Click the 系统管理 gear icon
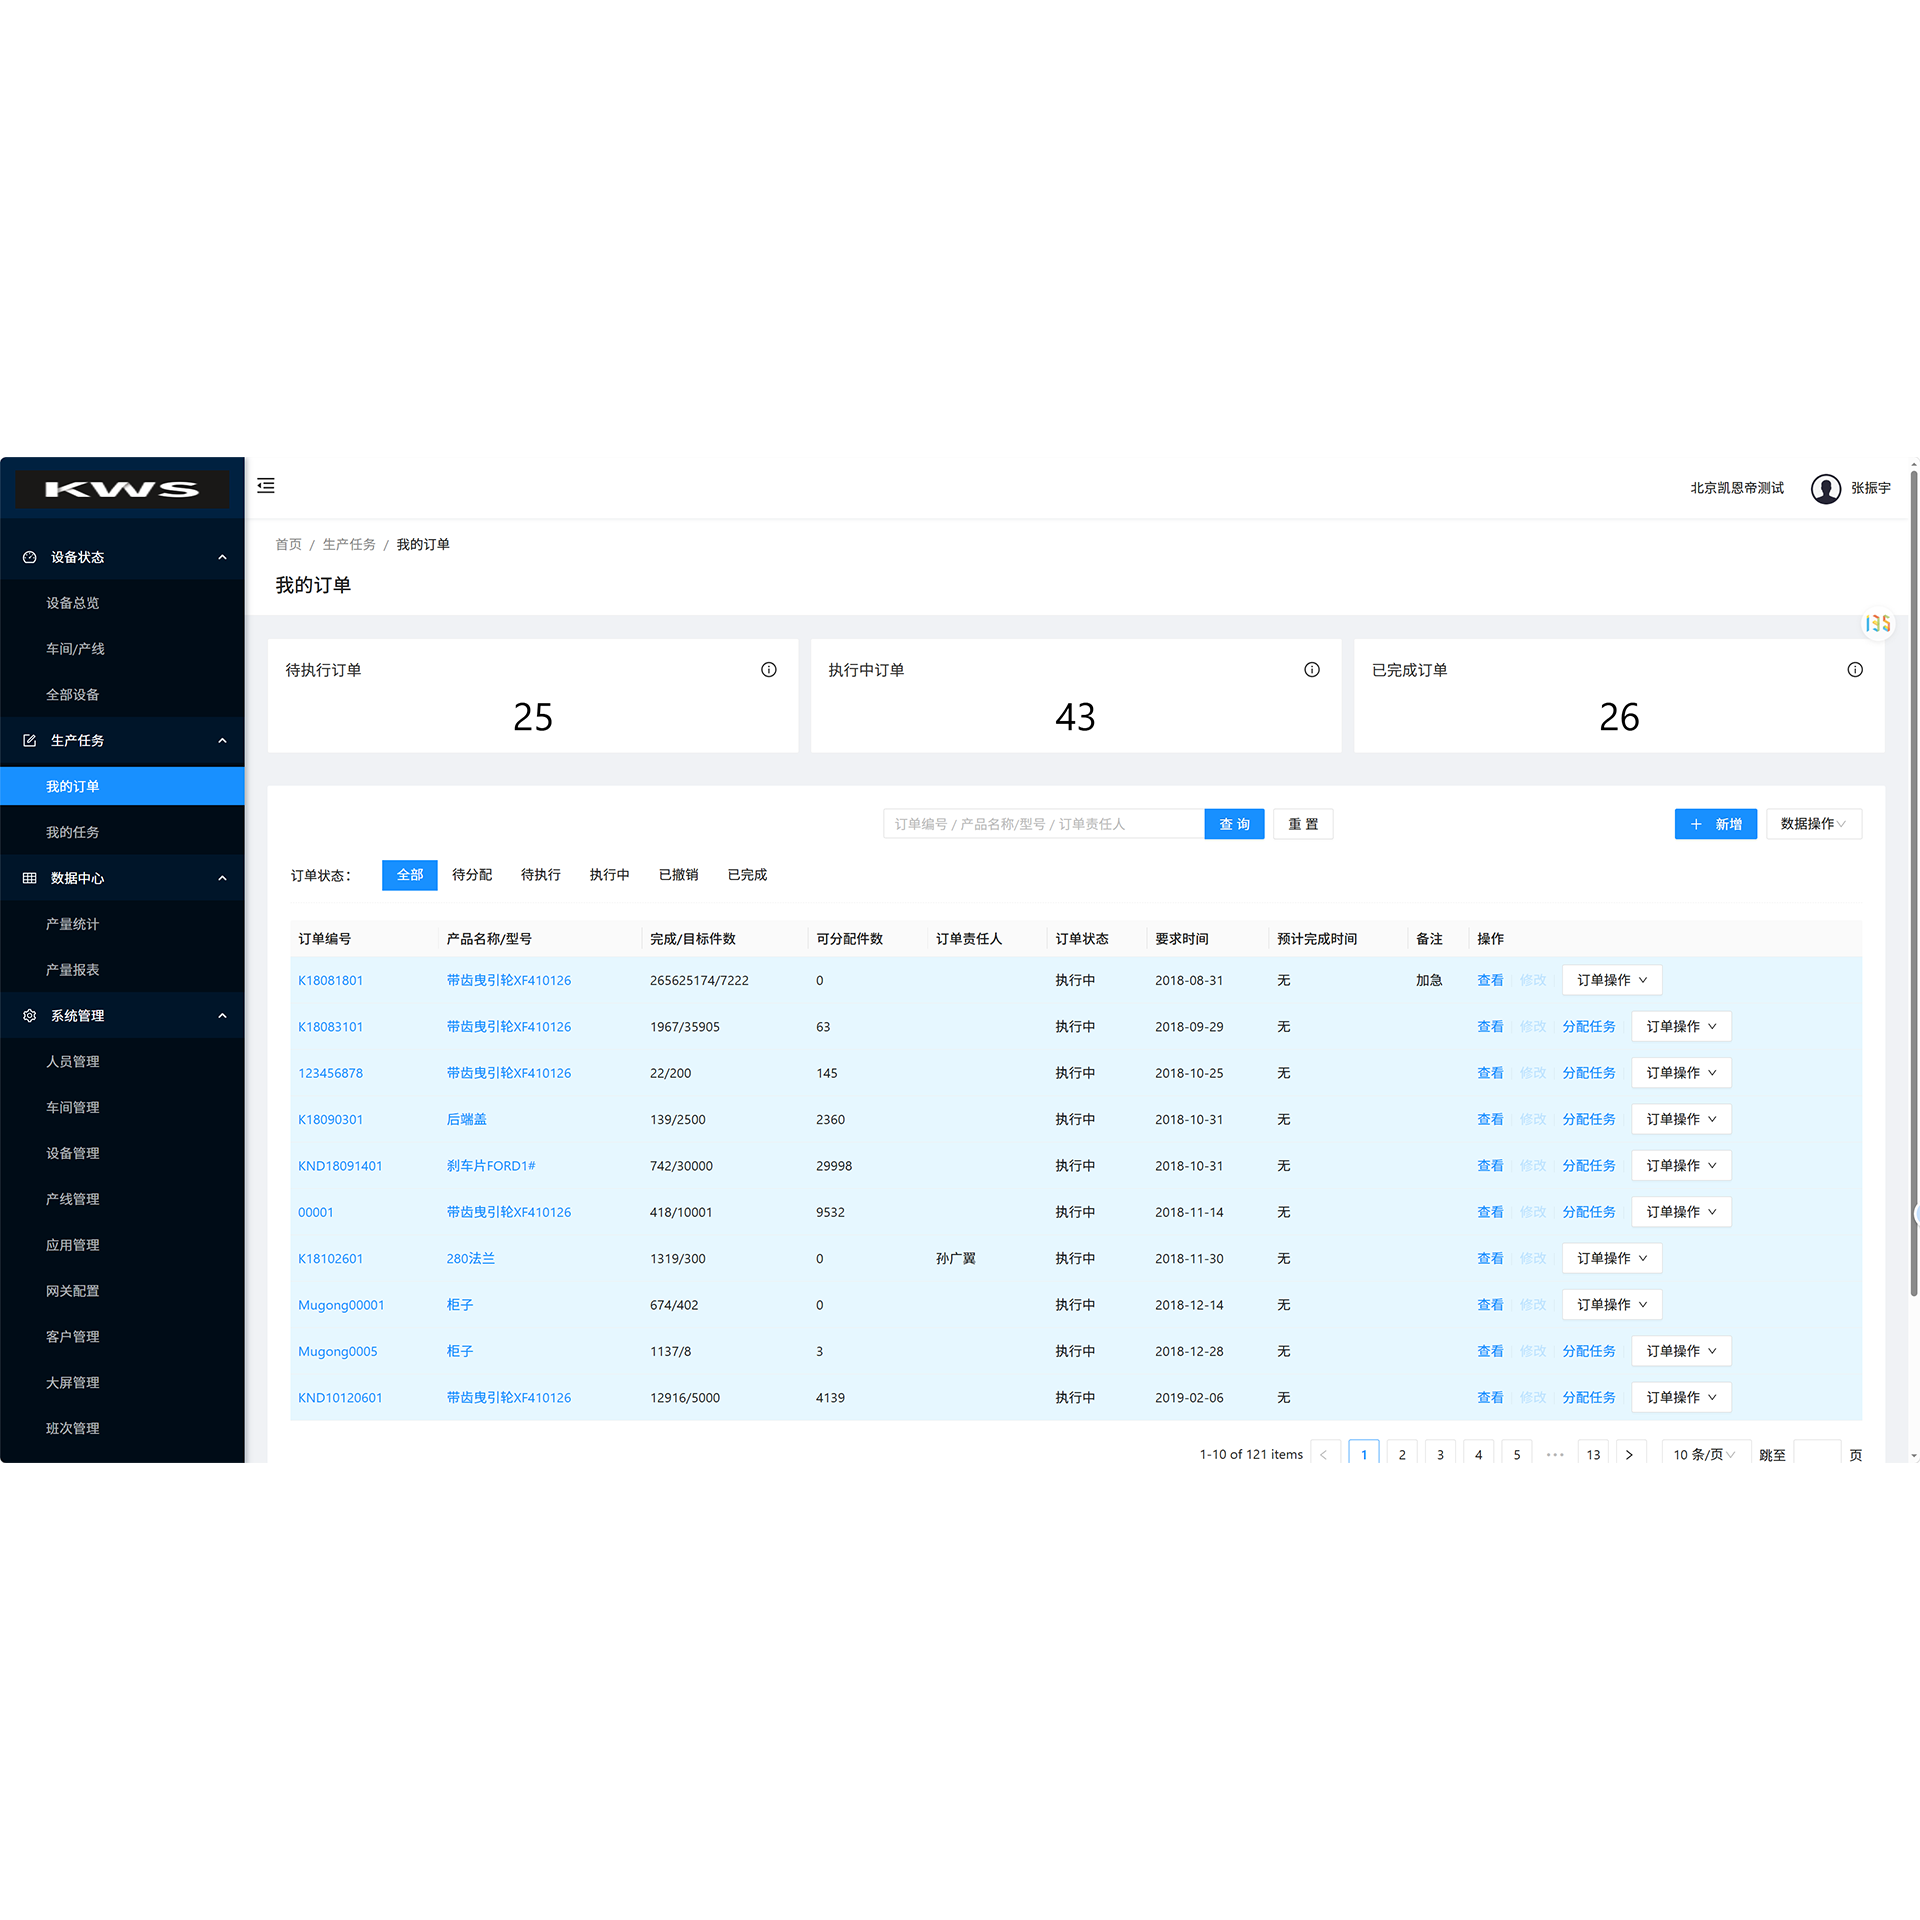Image resolution: width=1920 pixels, height=1920 pixels. pyautogui.click(x=30, y=1016)
